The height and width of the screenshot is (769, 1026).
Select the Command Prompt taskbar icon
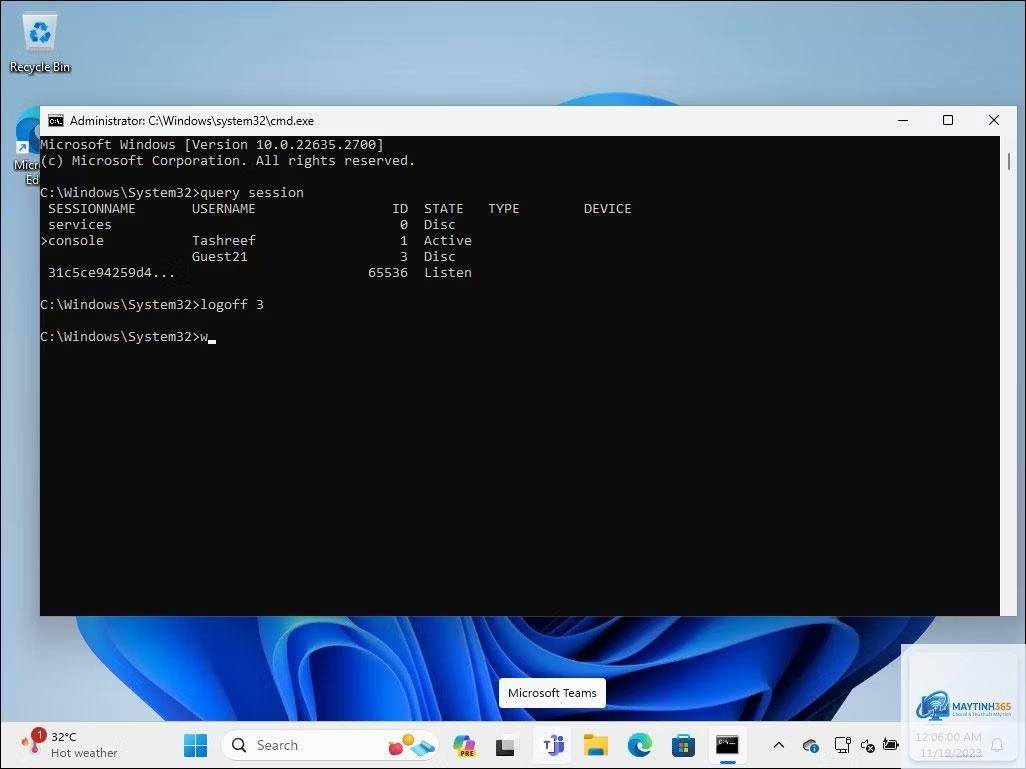(x=727, y=745)
